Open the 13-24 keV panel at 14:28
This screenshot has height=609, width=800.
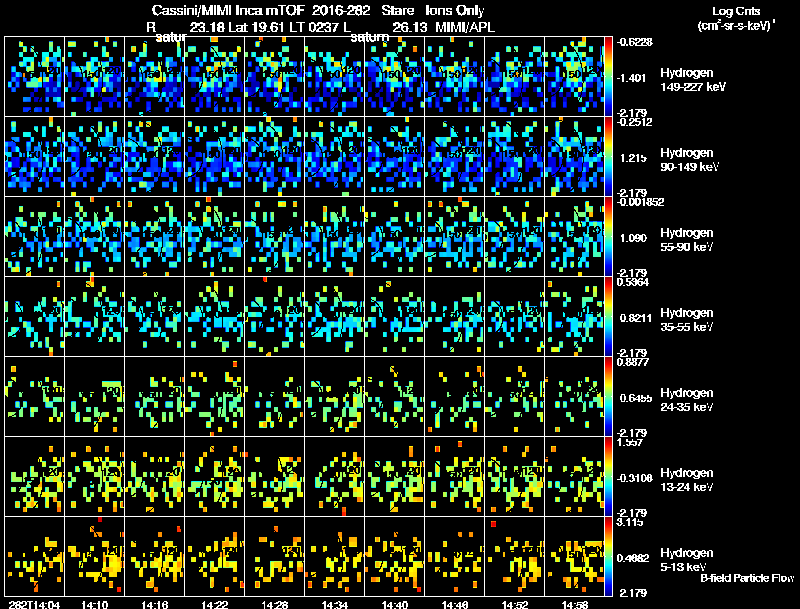point(274,477)
